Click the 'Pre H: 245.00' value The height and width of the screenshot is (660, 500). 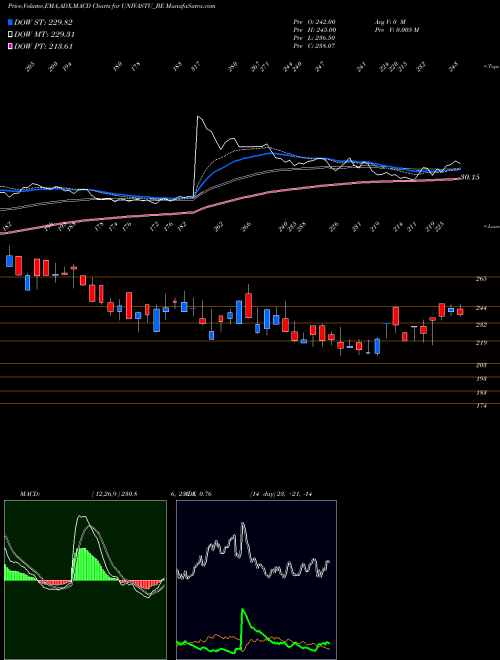click(x=314, y=30)
